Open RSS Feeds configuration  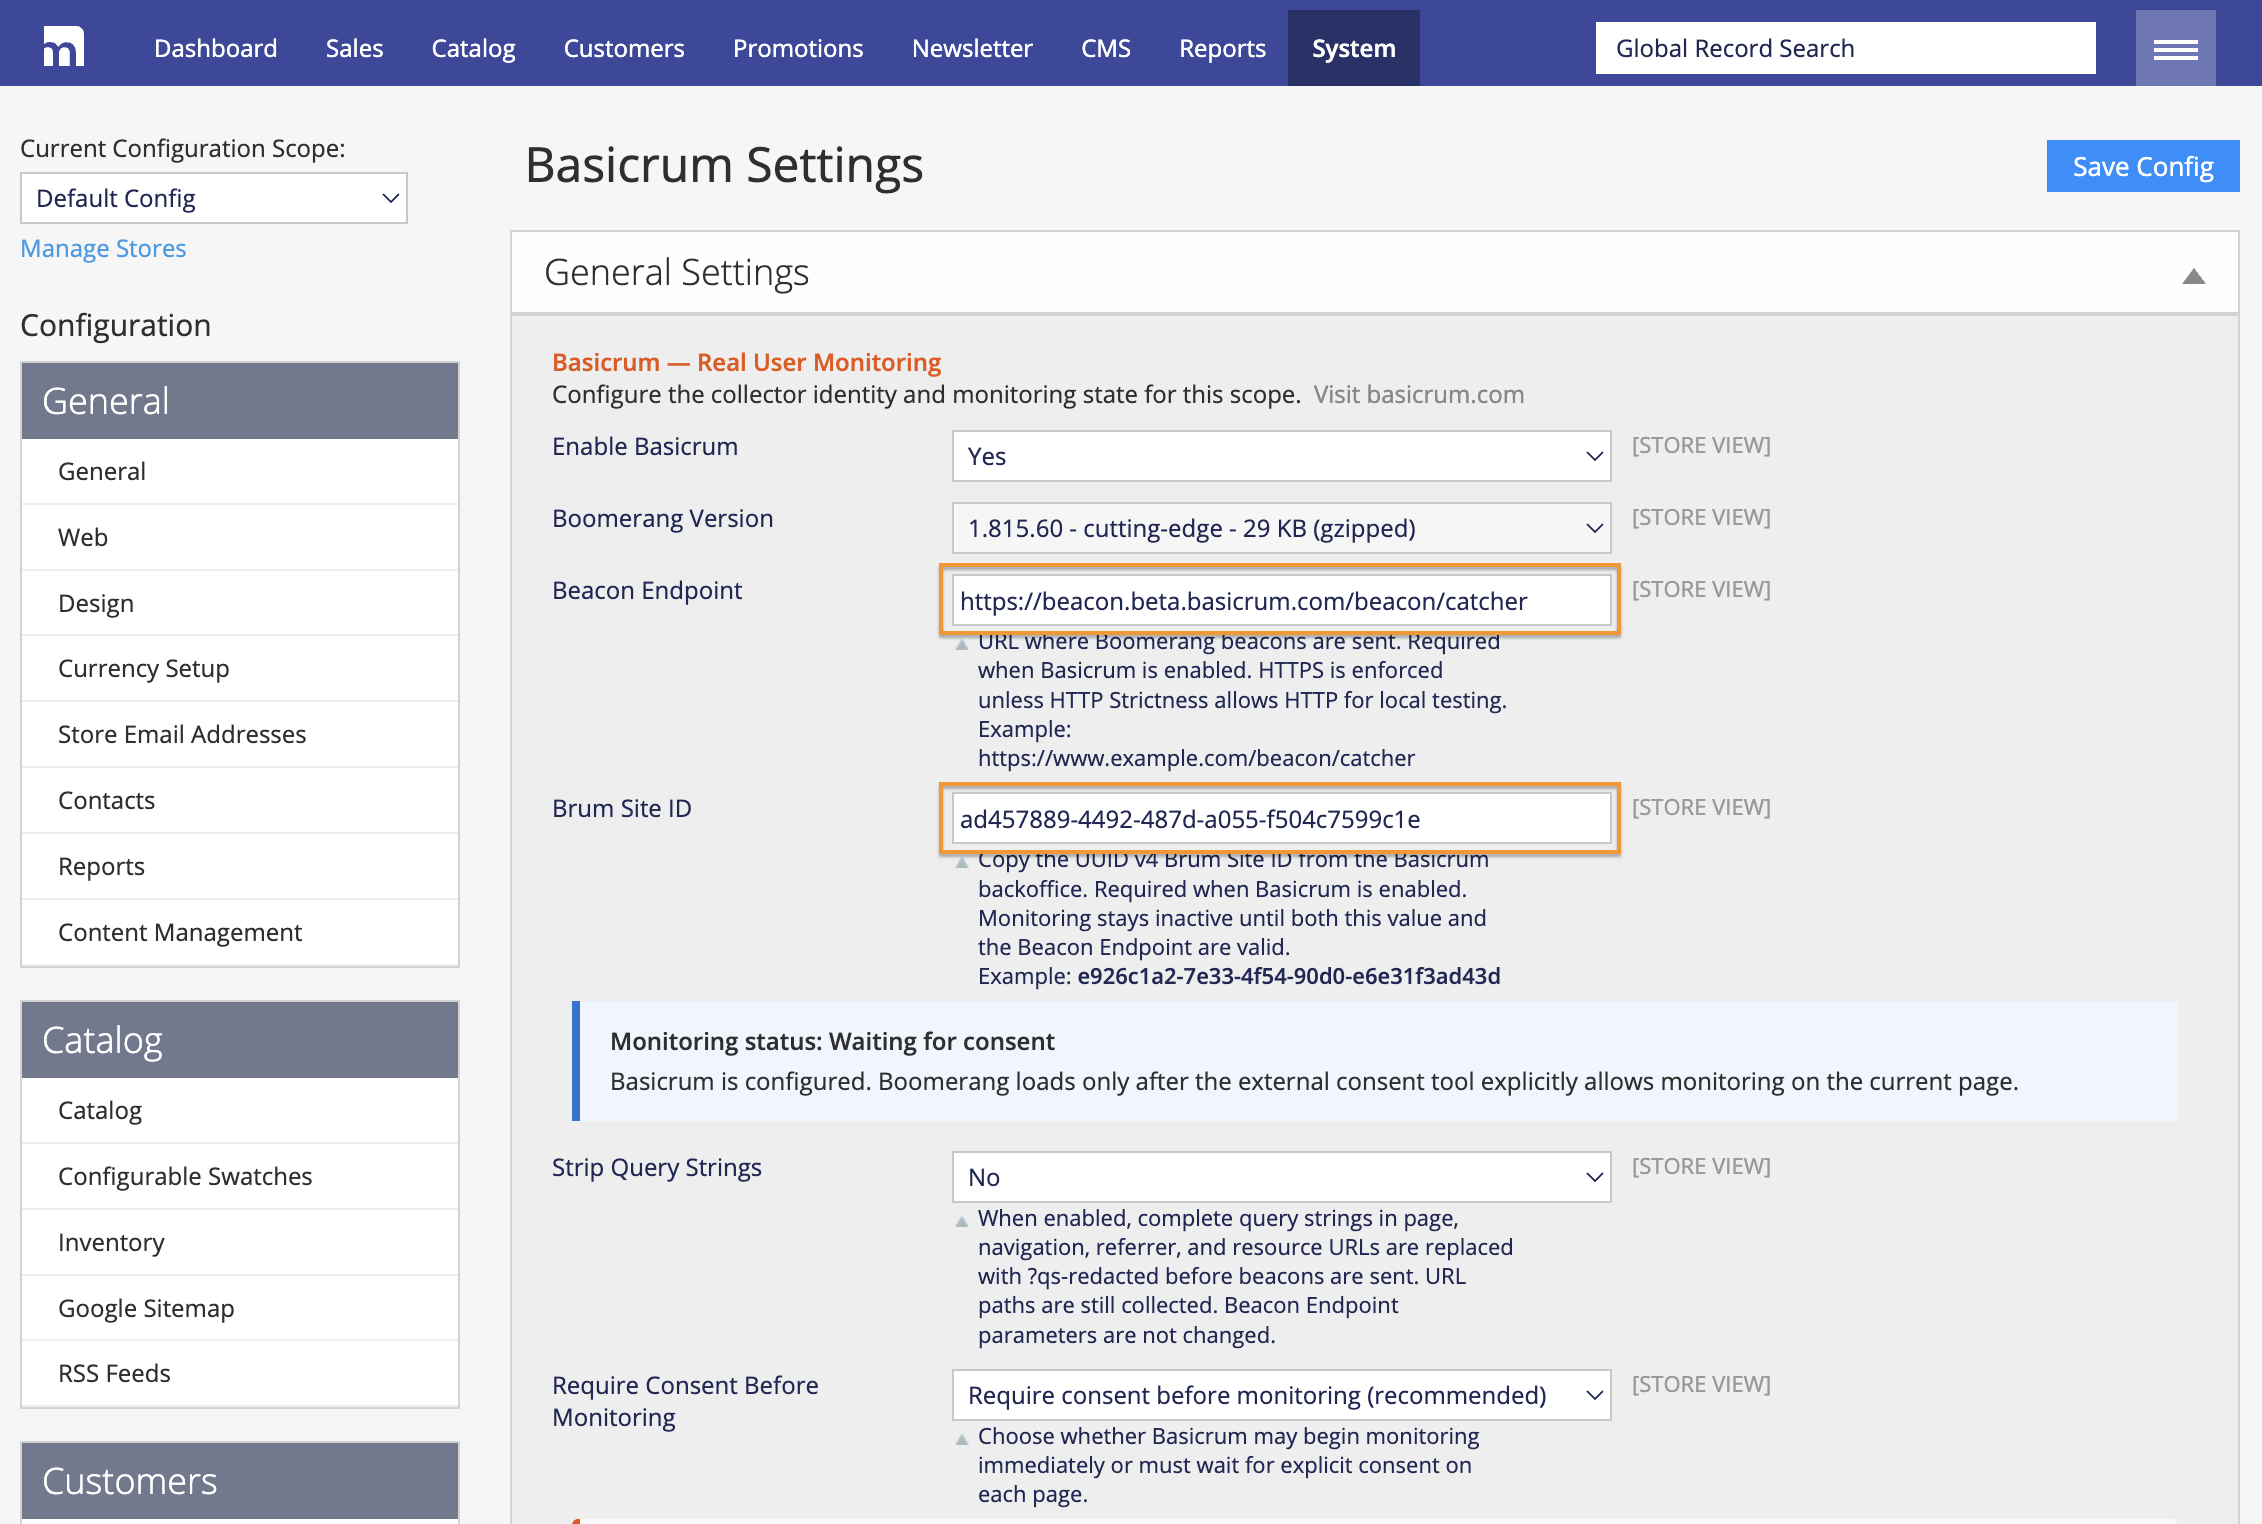(x=240, y=1373)
